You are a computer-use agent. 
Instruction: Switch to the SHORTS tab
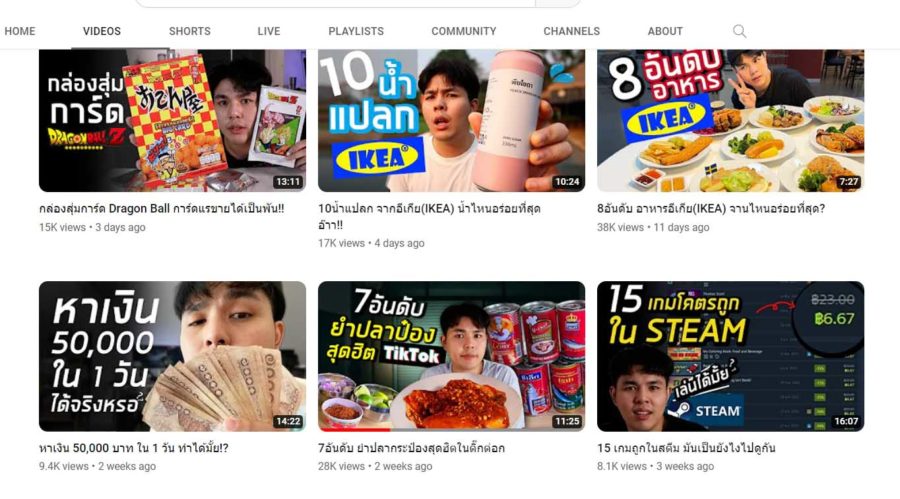189,31
